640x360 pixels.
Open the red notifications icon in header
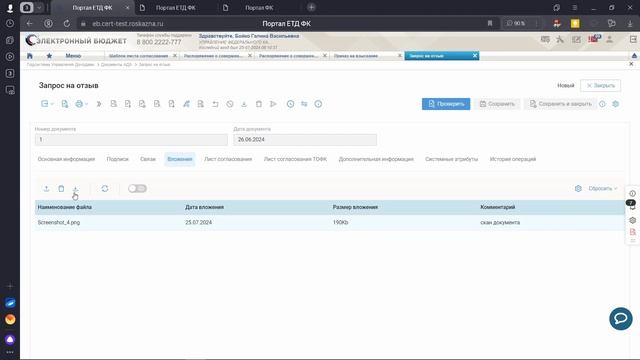point(594,39)
